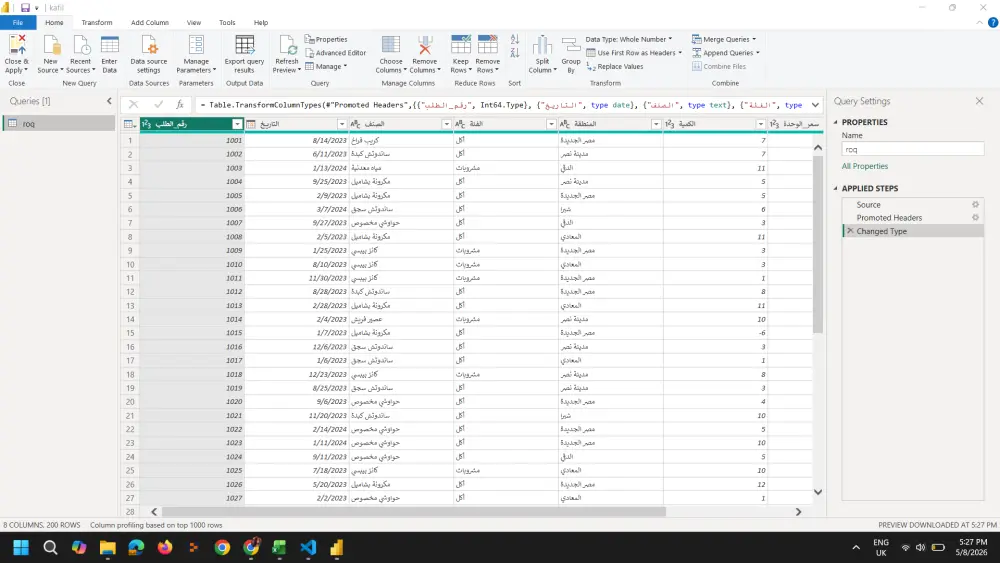Open filter dropdown for الصنف column
This screenshot has width=1000, height=563.
click(x=446, y=124)
